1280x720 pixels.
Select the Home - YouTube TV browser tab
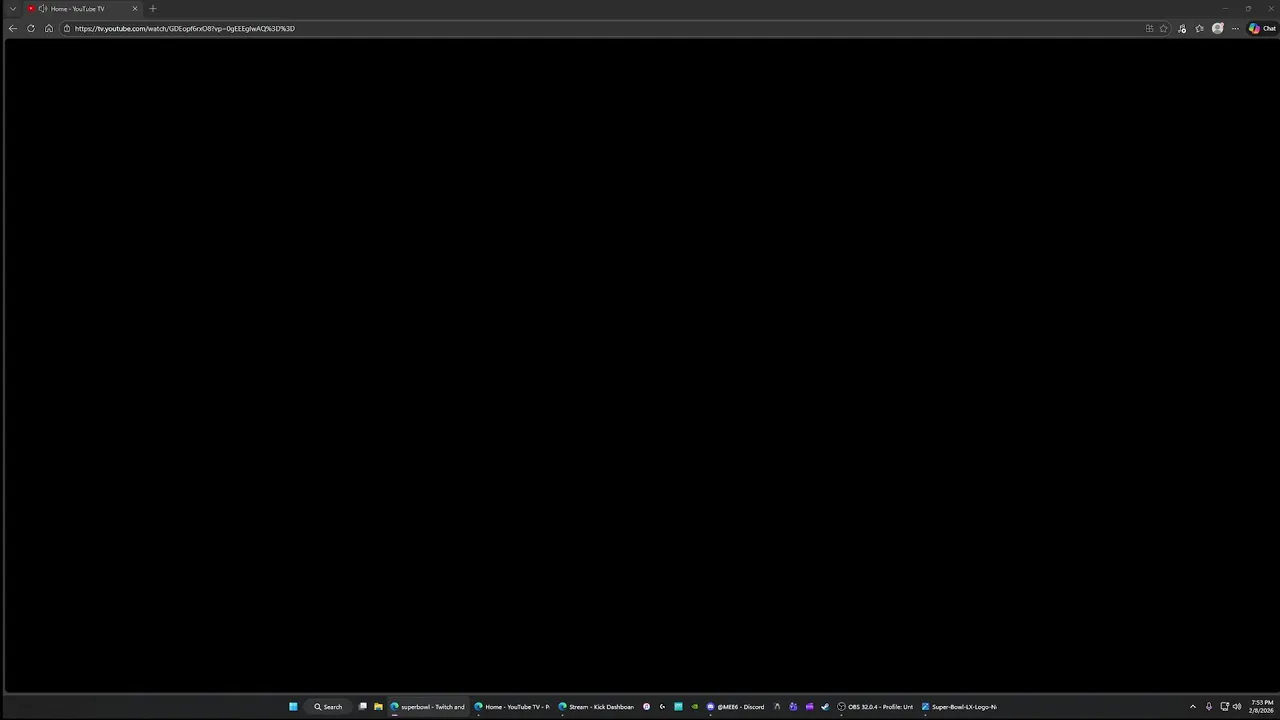83,9
